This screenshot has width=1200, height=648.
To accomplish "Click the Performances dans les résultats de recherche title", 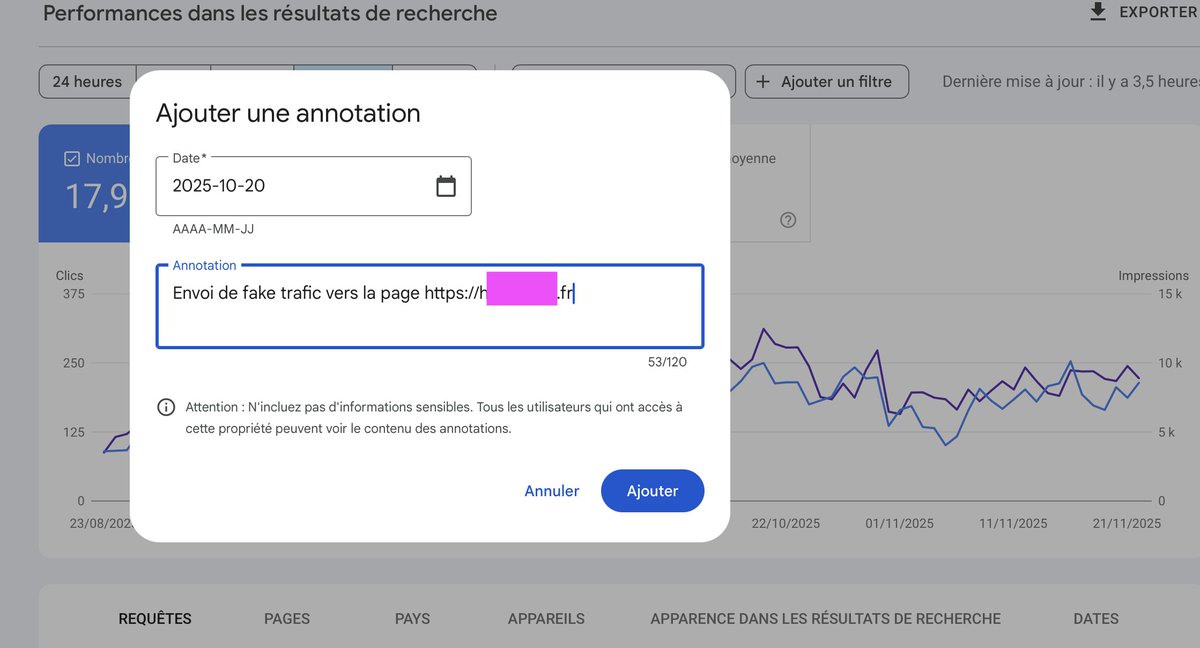I will [270, 14].
